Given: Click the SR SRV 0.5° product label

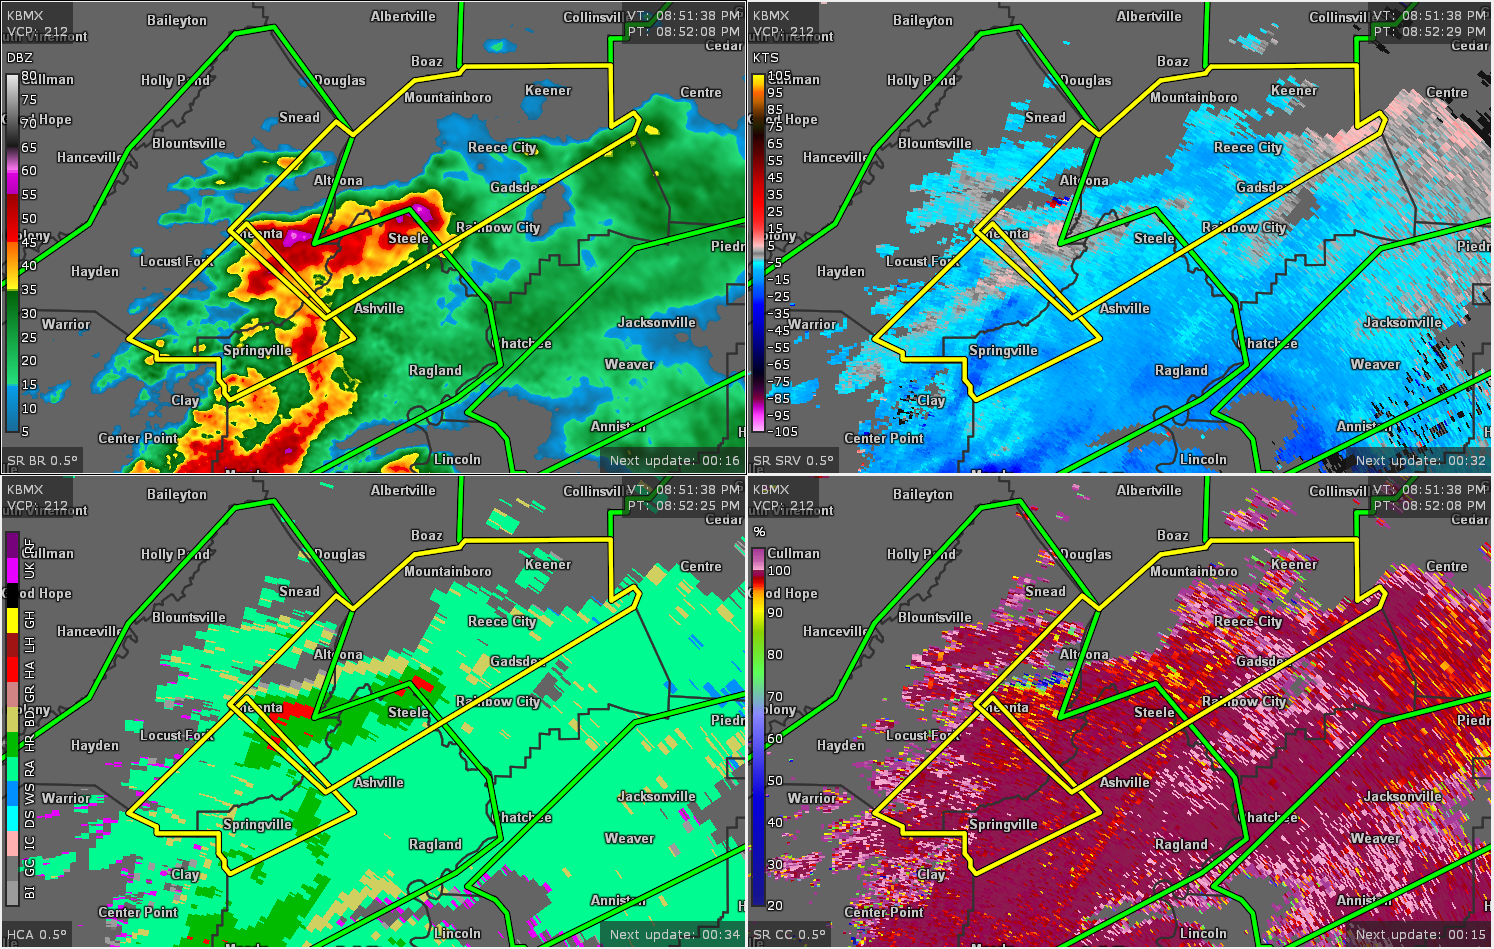Looking at the screenshot, I should [793, 461].
